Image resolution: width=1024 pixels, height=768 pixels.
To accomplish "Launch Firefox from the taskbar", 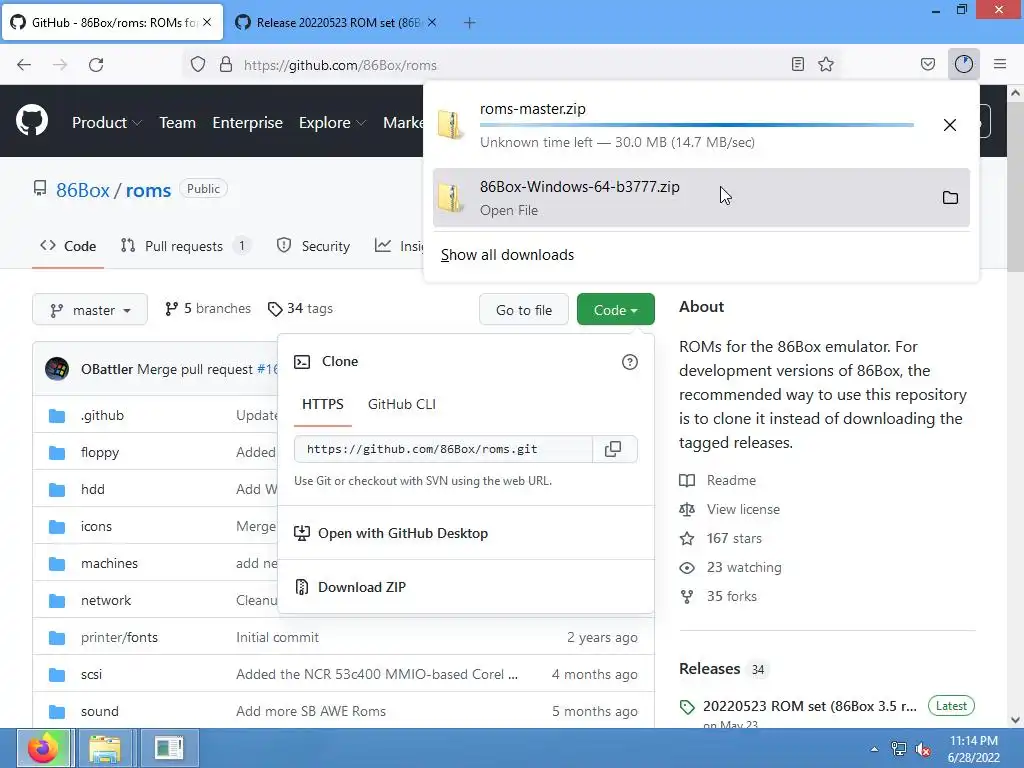I will (x=43, y=748).
